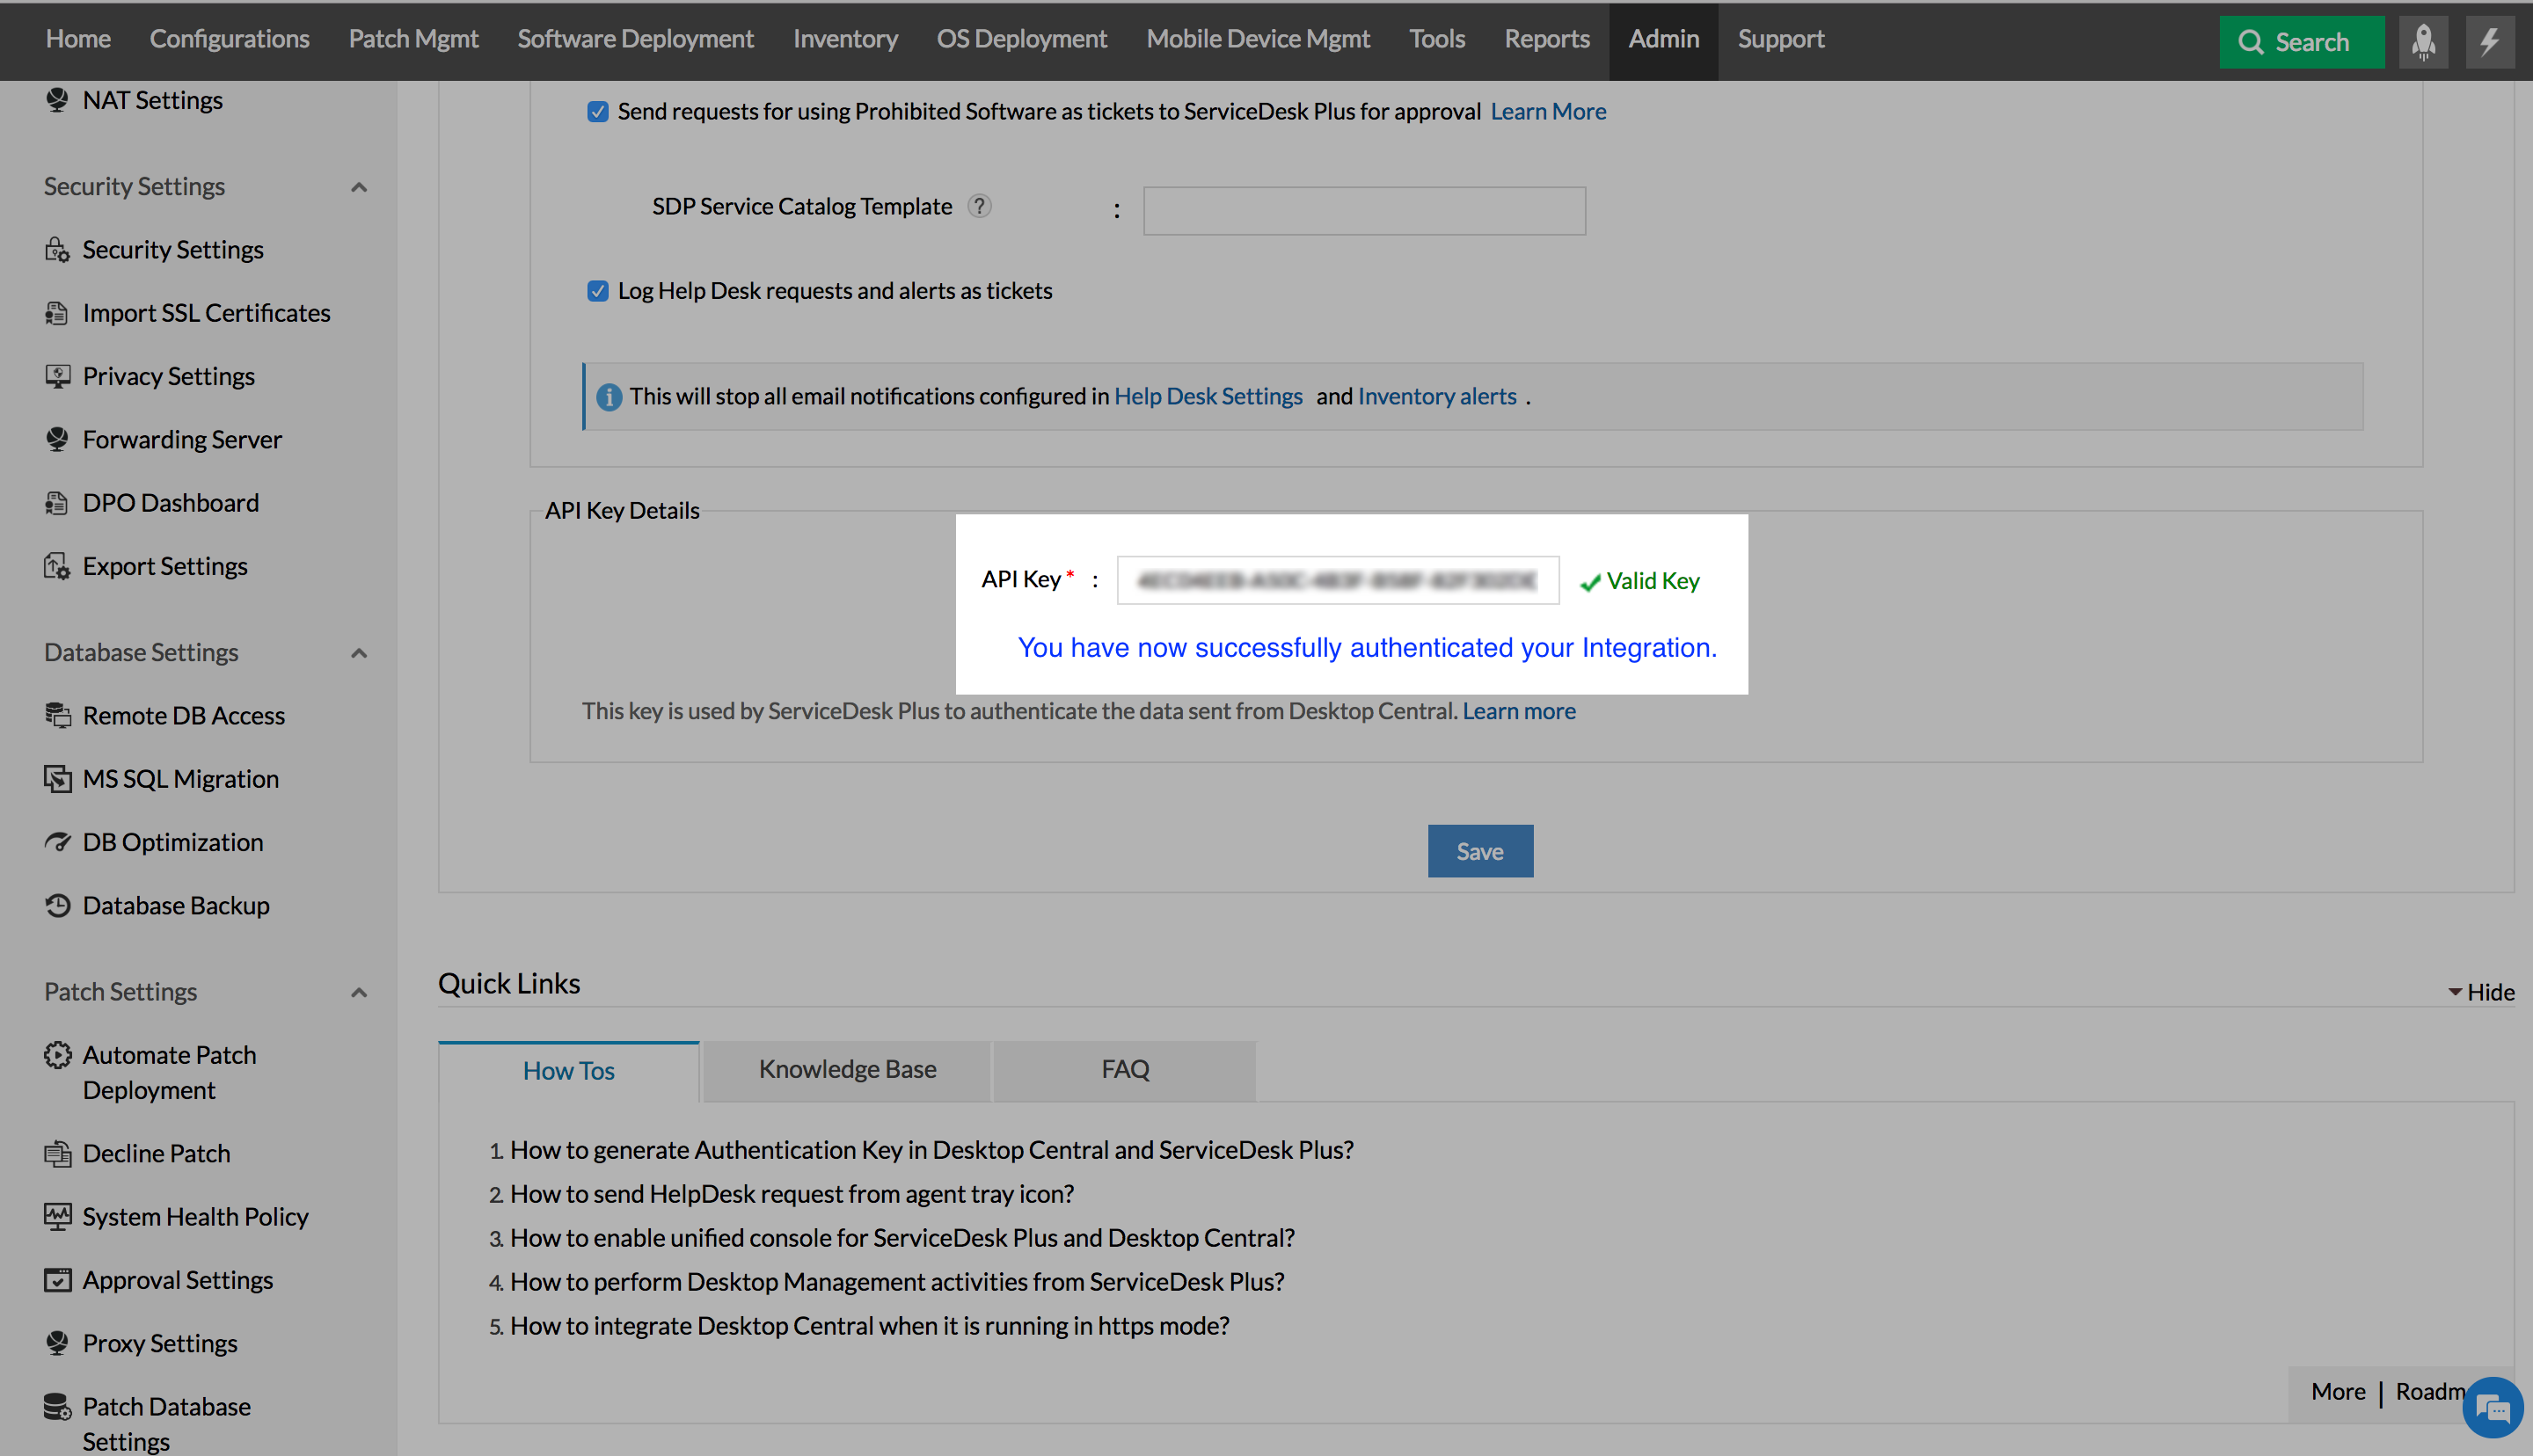Click the Database Backup sidebar icon
This screenshot has width=2533, height=1456.
point(57,905)
